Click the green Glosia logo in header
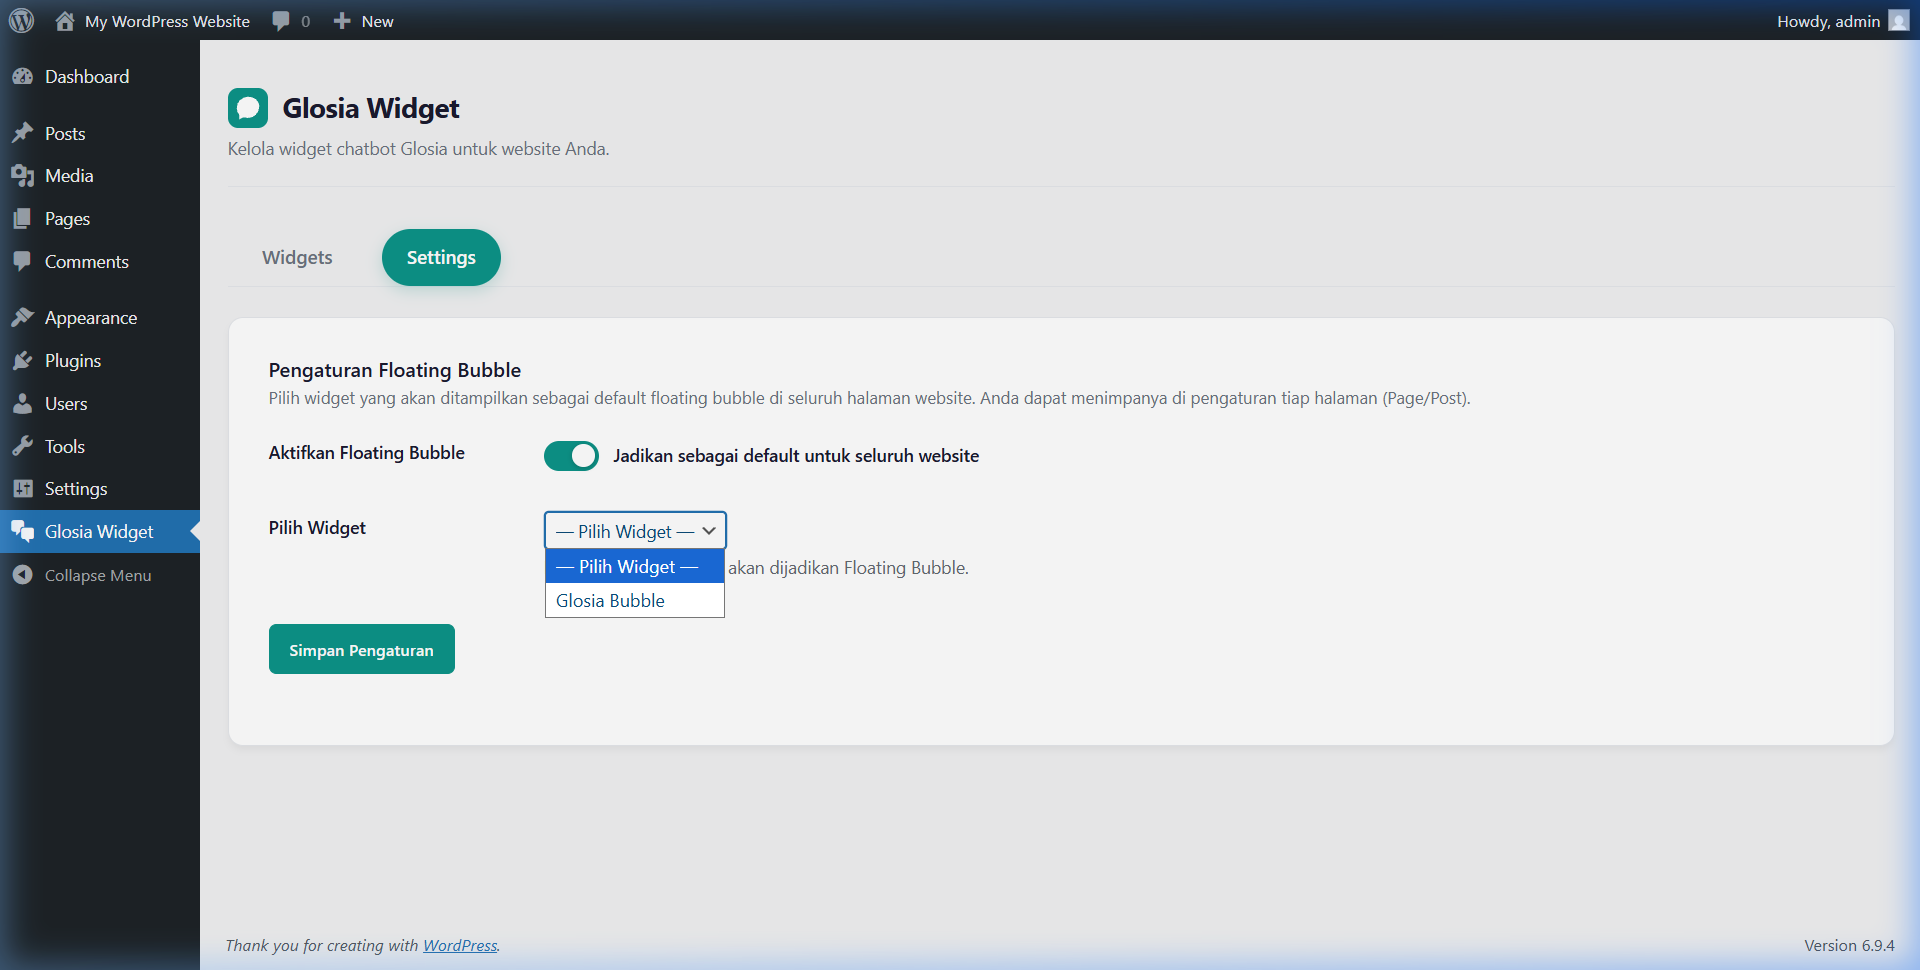Image resolution: width=1920 pixels, height=970 pixels. (248, 108)
